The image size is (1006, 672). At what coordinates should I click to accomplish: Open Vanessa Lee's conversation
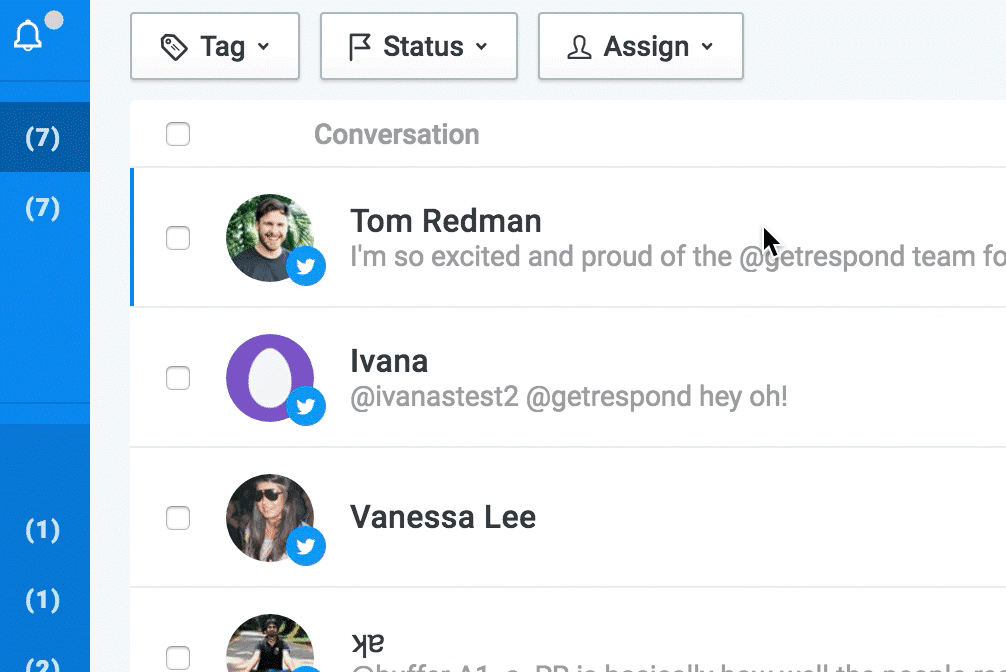[x=443, y=517]
